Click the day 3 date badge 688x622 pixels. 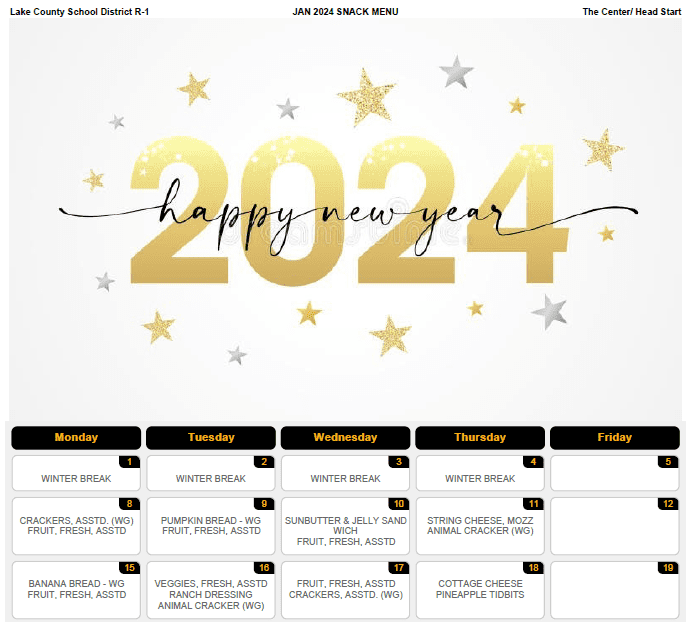coord(399,462)
